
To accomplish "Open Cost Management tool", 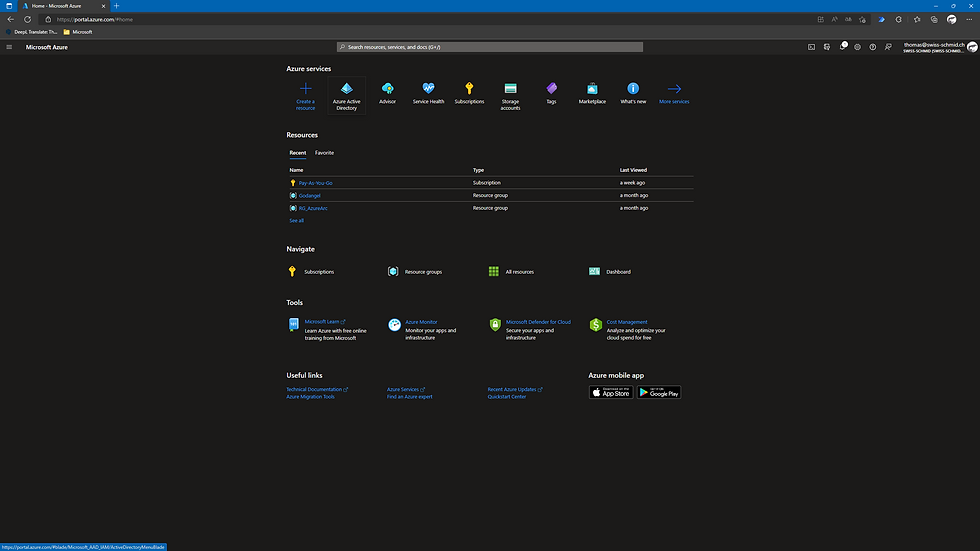I will 627,322.
